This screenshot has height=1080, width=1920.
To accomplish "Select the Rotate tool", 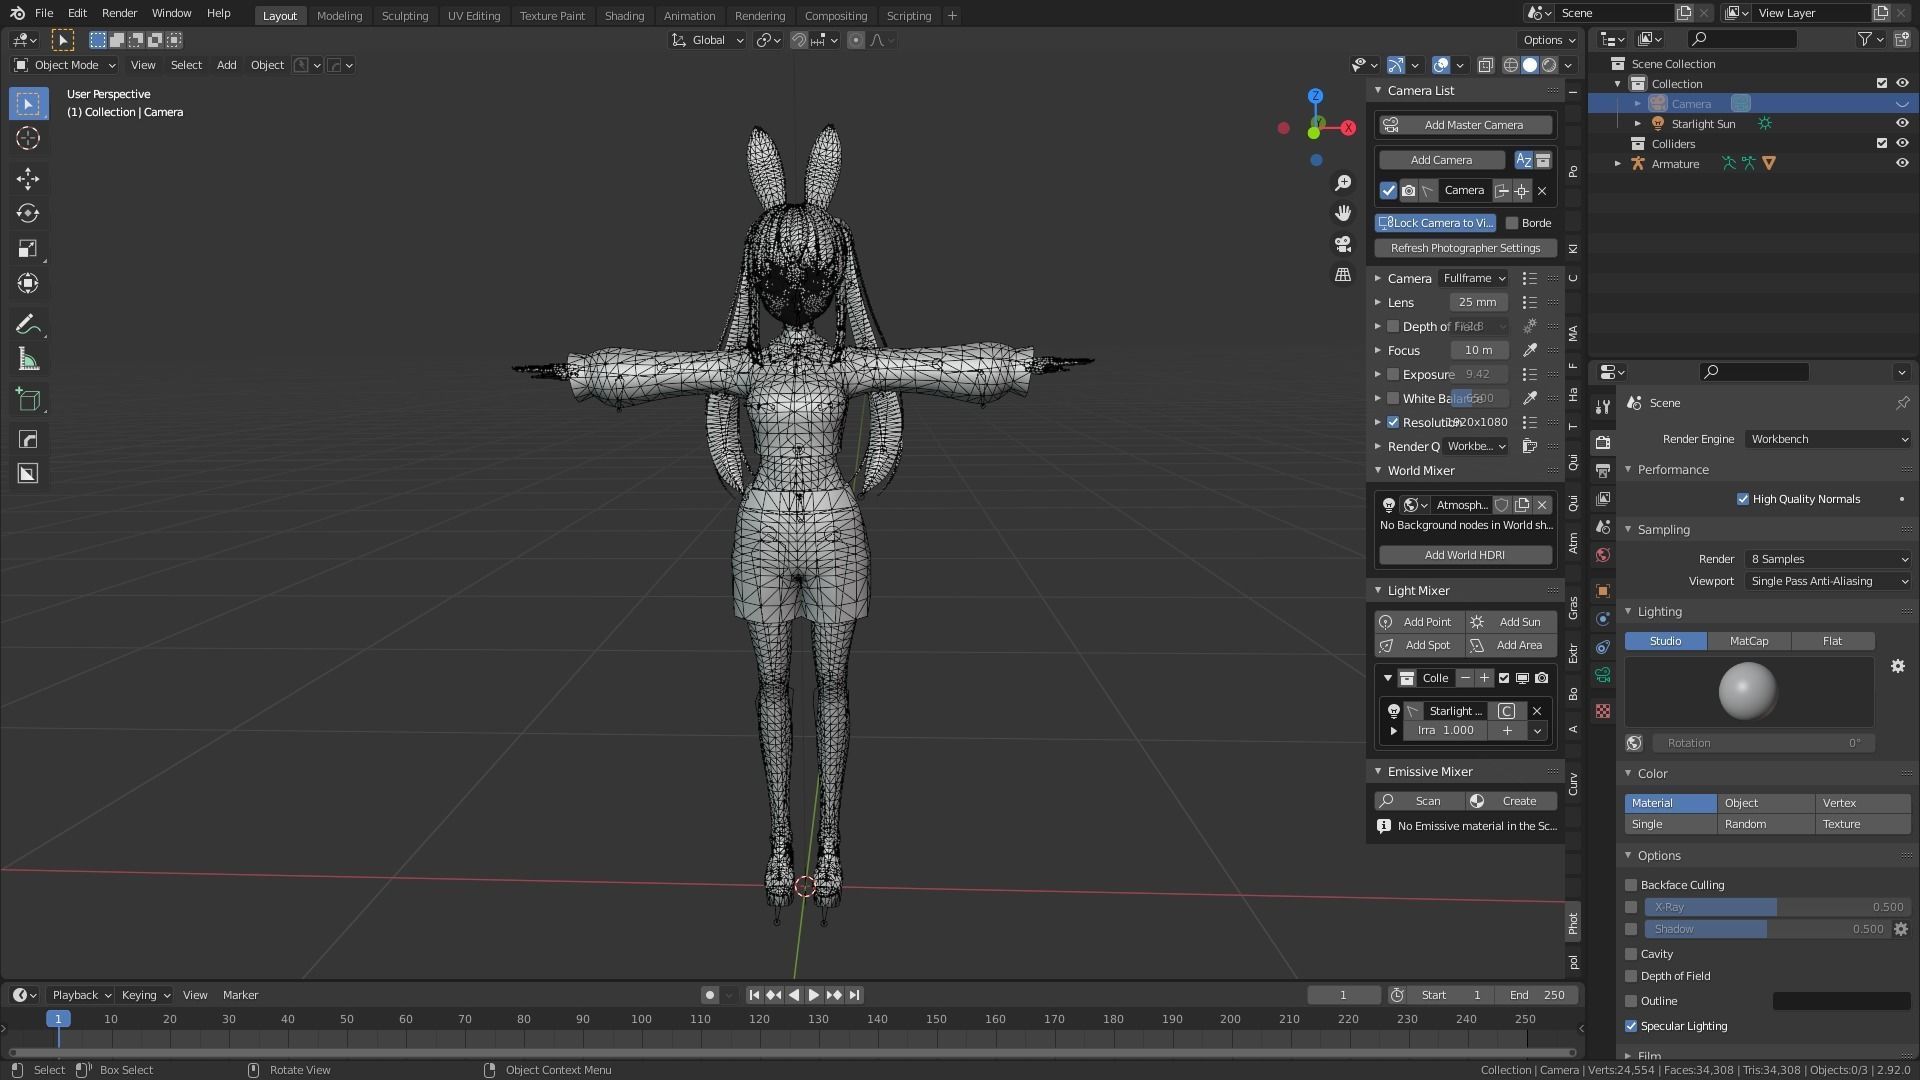I will tap(28, 213).
